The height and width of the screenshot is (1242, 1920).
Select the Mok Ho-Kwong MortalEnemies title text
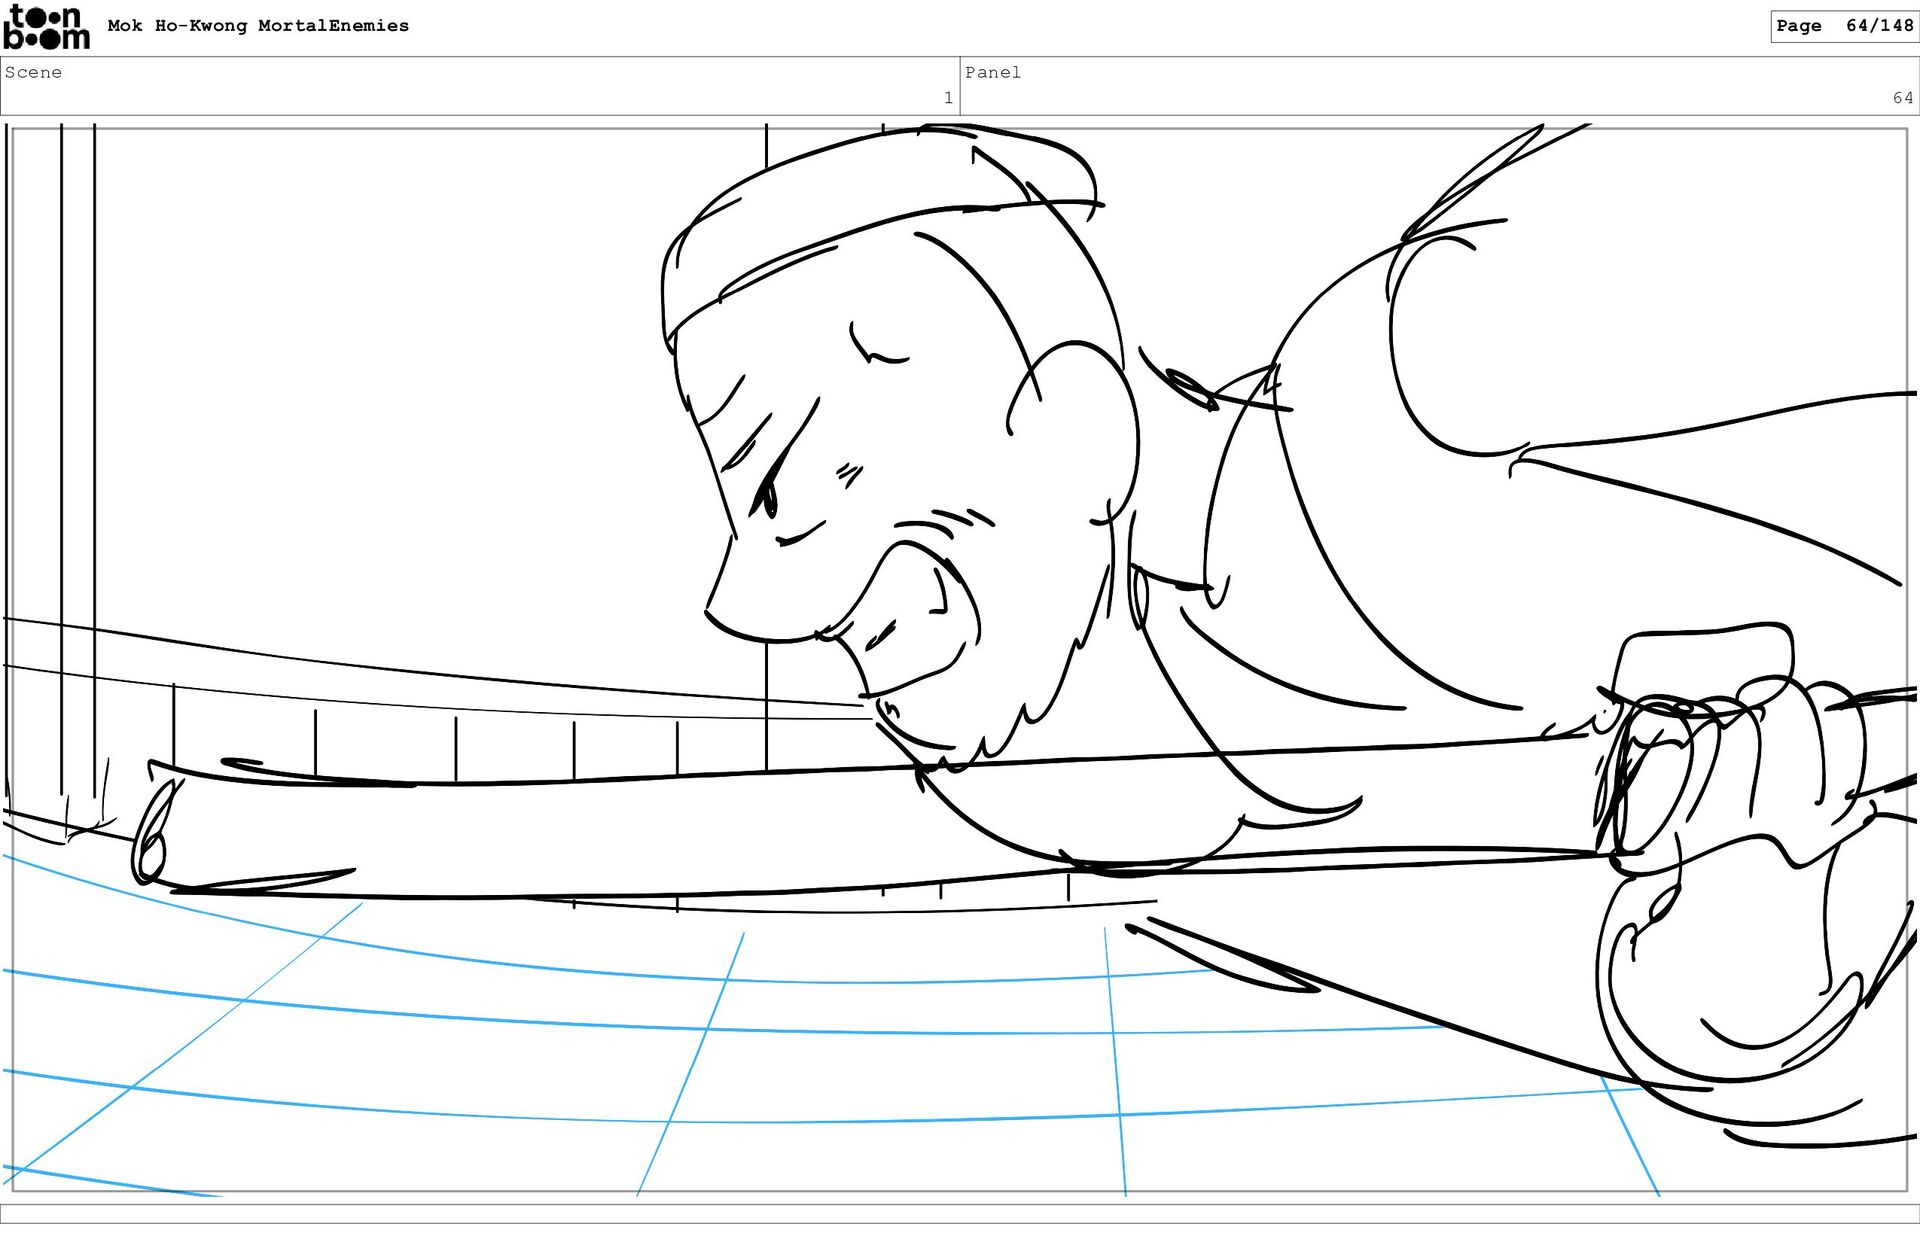pos(258,26)
